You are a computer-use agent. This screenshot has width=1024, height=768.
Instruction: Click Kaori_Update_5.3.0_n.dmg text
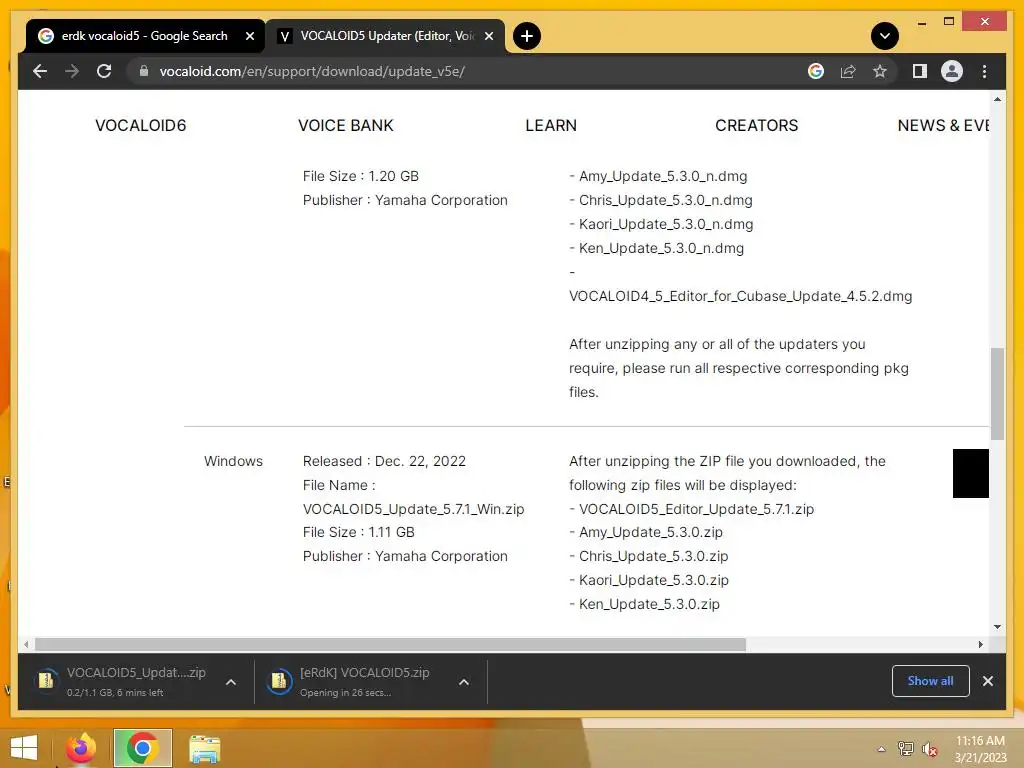tap(666, 224)
